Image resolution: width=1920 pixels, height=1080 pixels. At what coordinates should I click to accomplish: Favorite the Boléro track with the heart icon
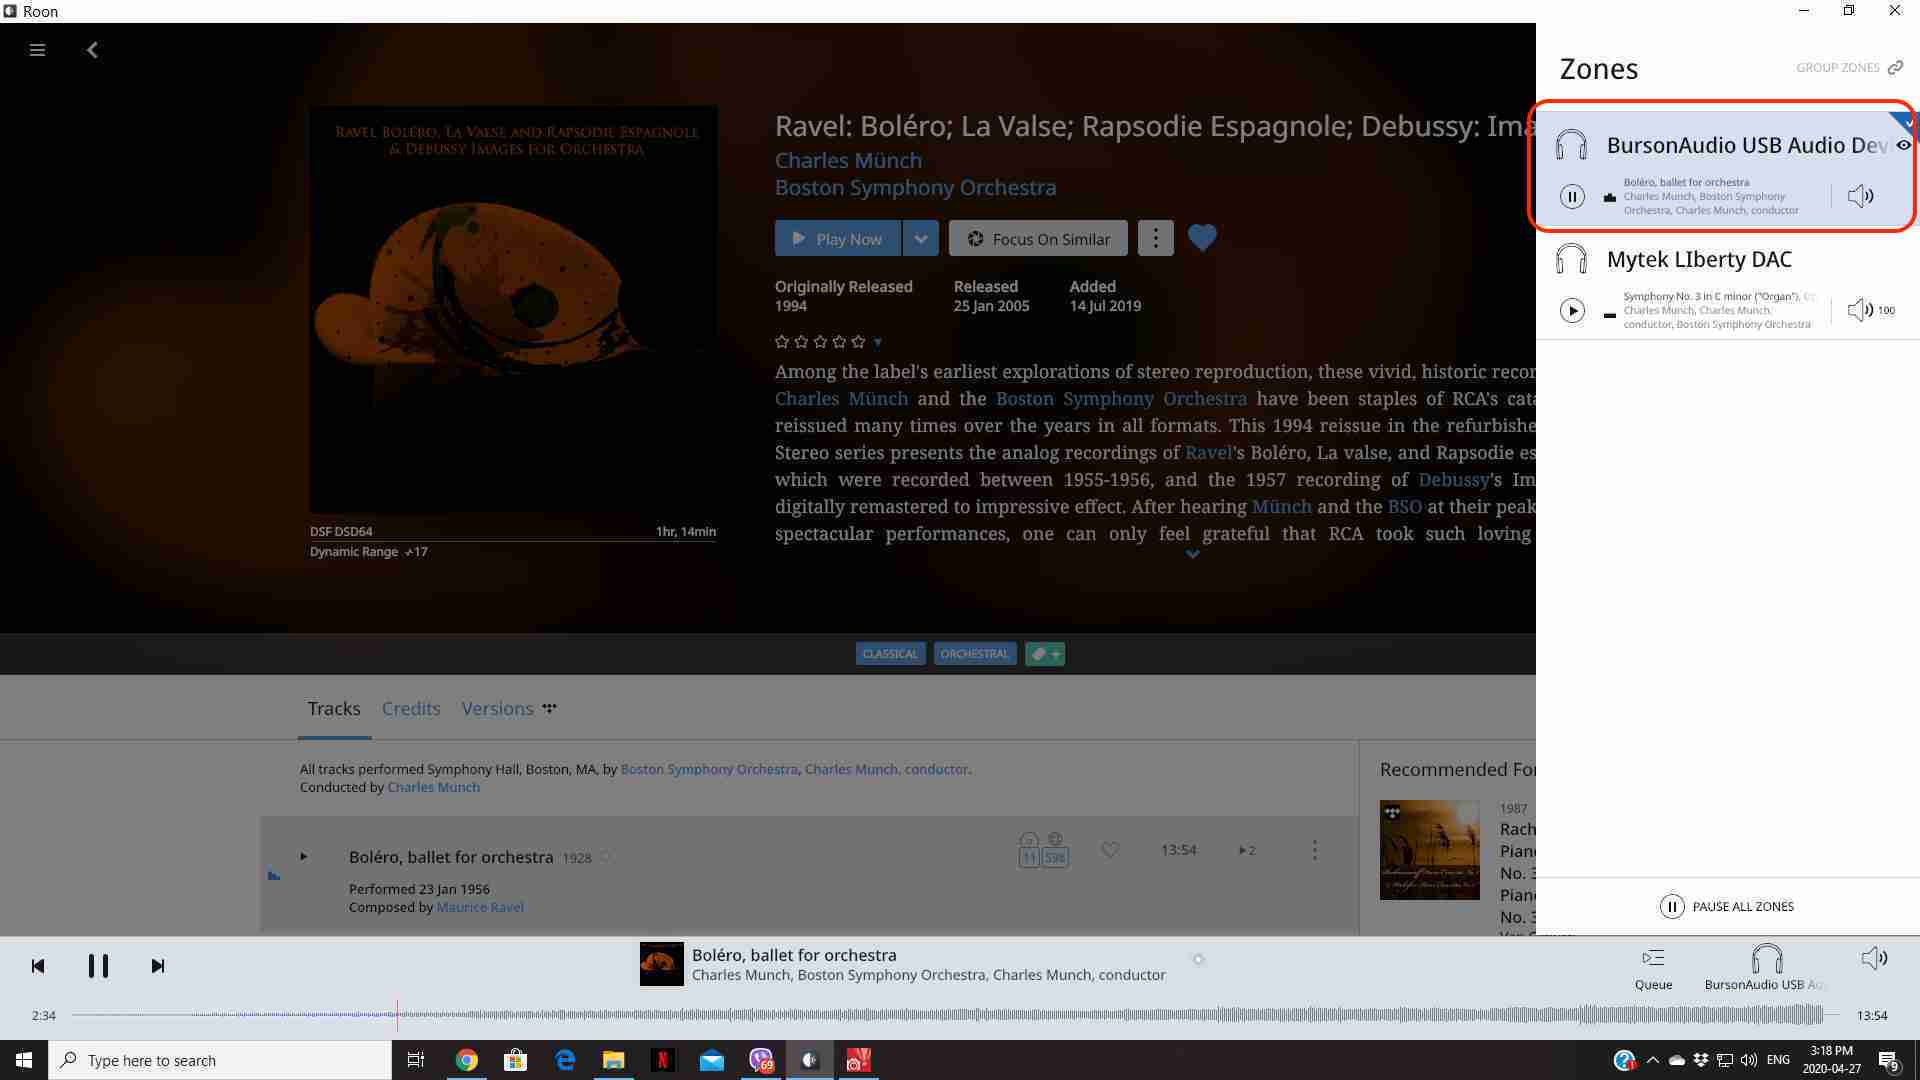point(1110,850)
